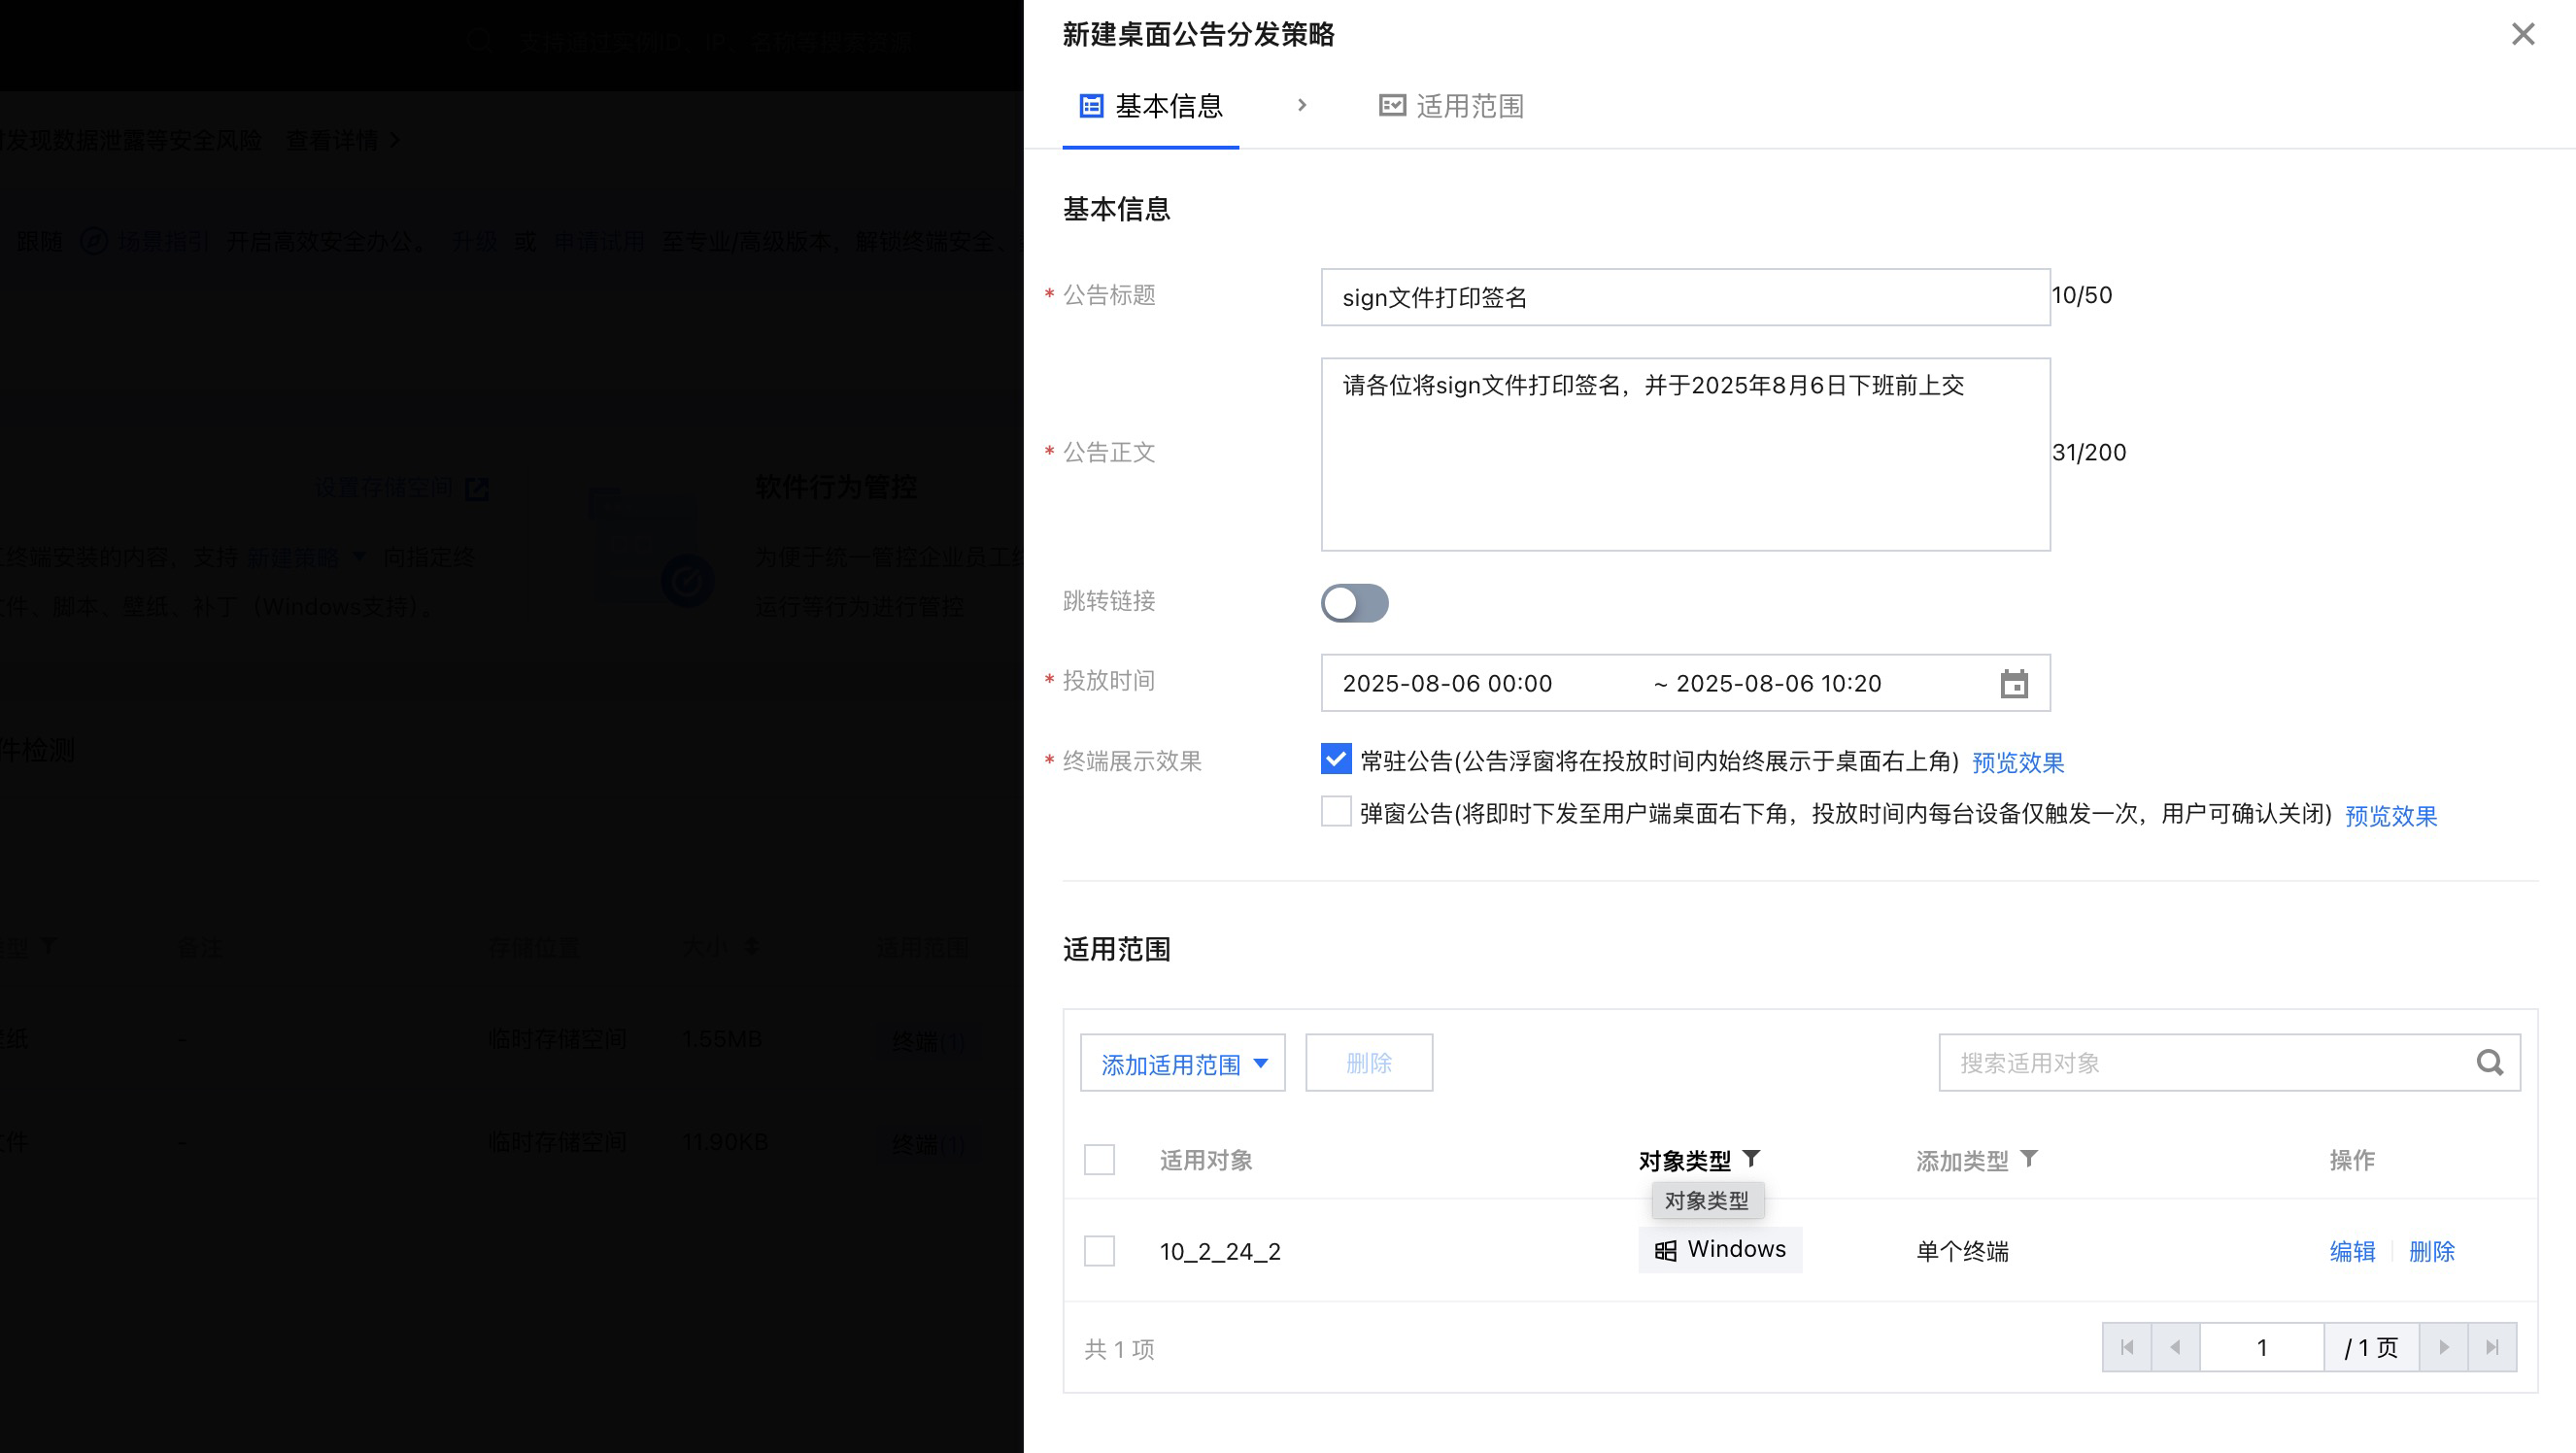The width and height of the screenshot is (2576, 1453).
Task: Click the 添加类型 filter funnel icon
Action: click(x=2028, y=1159)
